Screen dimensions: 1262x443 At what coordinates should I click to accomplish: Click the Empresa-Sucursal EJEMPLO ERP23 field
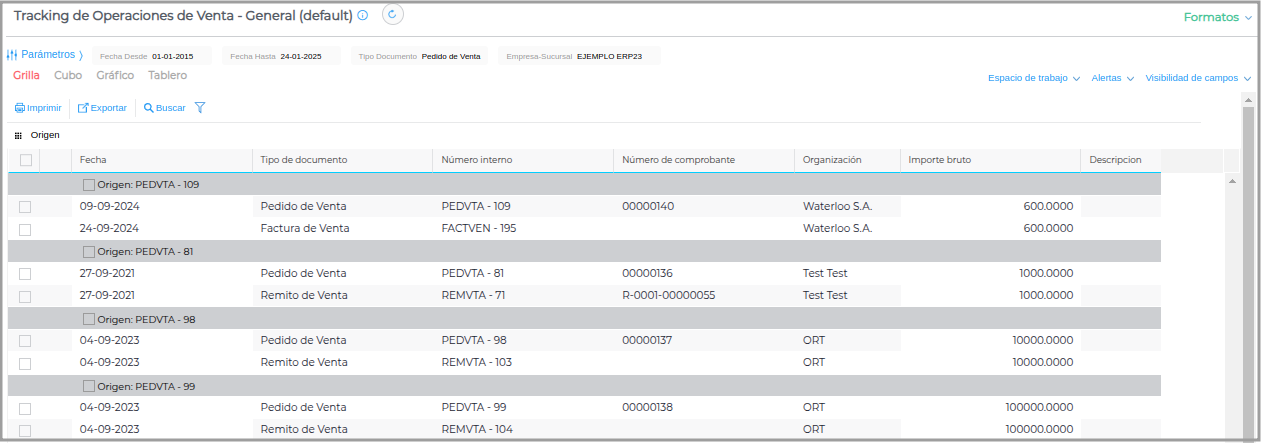[x=580, y=56]
